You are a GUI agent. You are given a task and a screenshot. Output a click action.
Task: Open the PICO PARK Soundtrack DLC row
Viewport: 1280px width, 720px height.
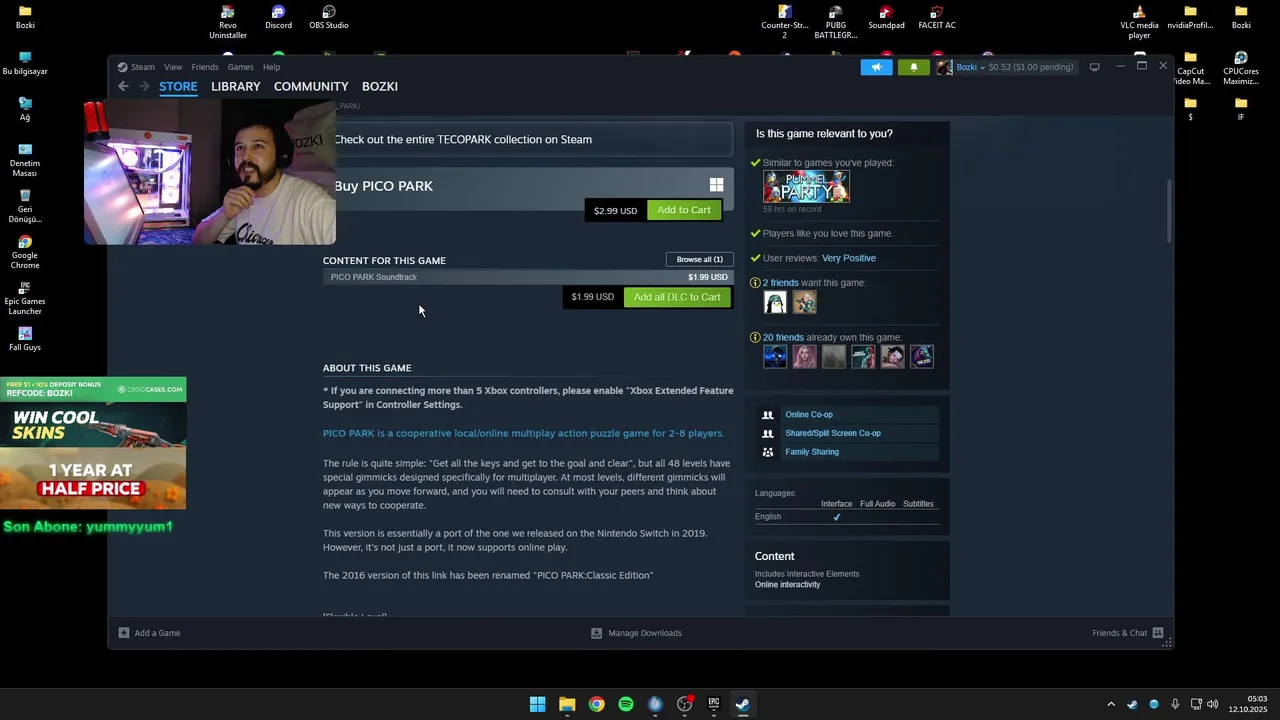[528, 277]
